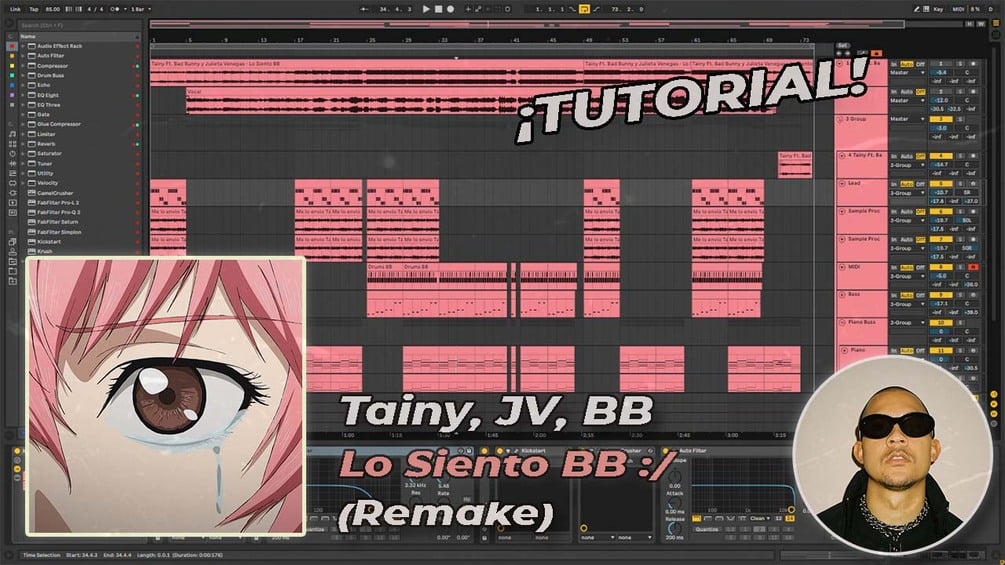Open Lead track output 3-Group dropdown
The height and width of the screenshot is (565, 1005).
pos(907,193)
